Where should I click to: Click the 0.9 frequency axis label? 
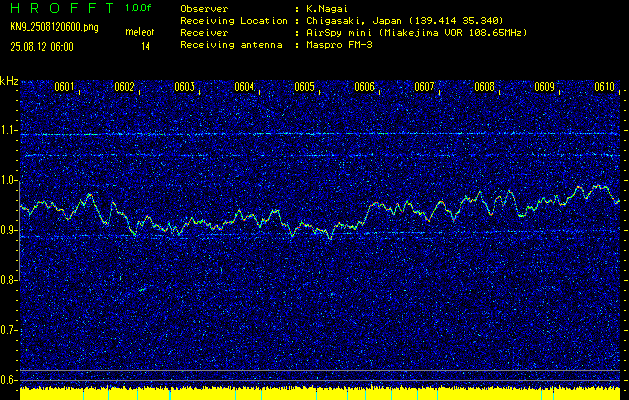pyautogui.click(x=9, y=230)
